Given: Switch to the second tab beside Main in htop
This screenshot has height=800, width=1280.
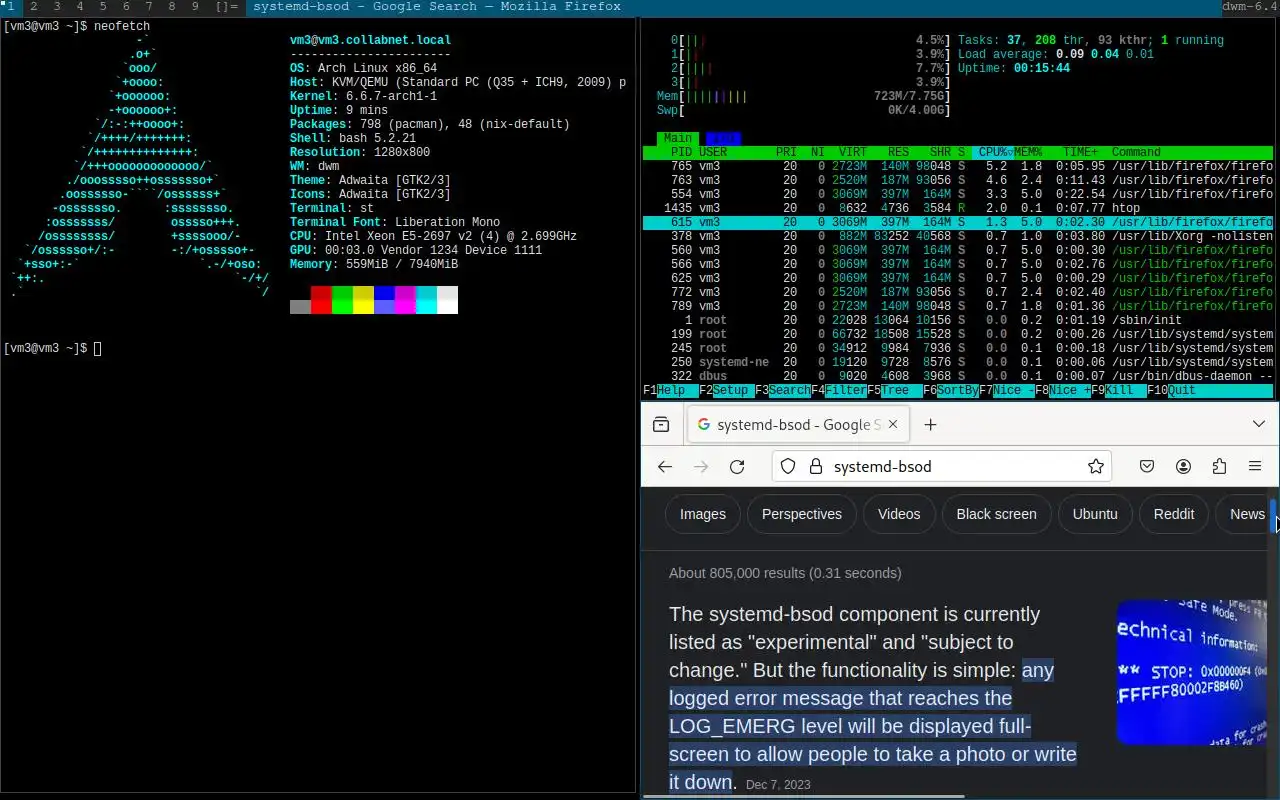Looking at the screenshot, I should 723,138.
